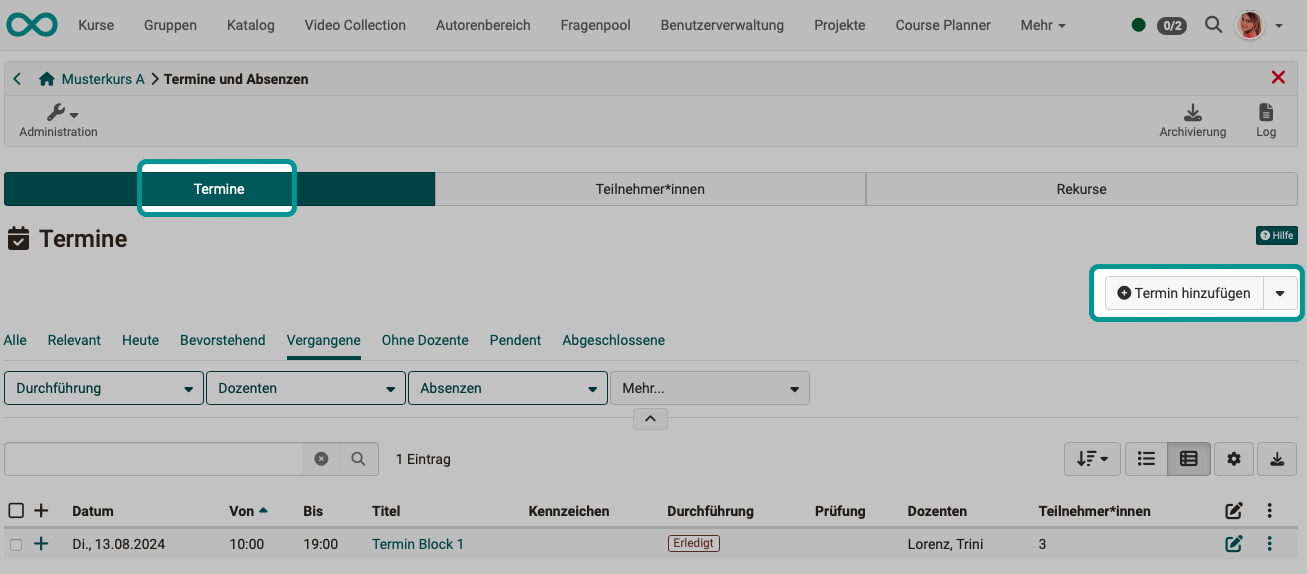The height and width of the screenshot is (574, 1307).
Task: Expand the arrow beside Termin hinzufügen
Action: pyautogui.click(x=1280, y=293)
